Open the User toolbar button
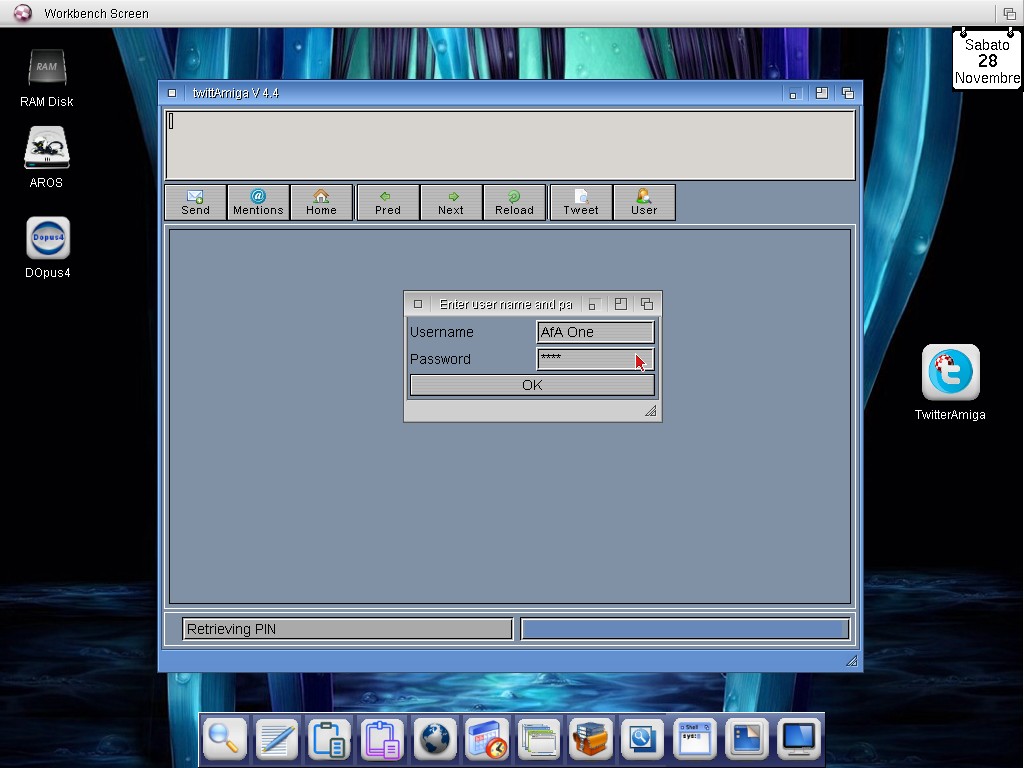Screen dimensions: 1024x768 (644, 202)
